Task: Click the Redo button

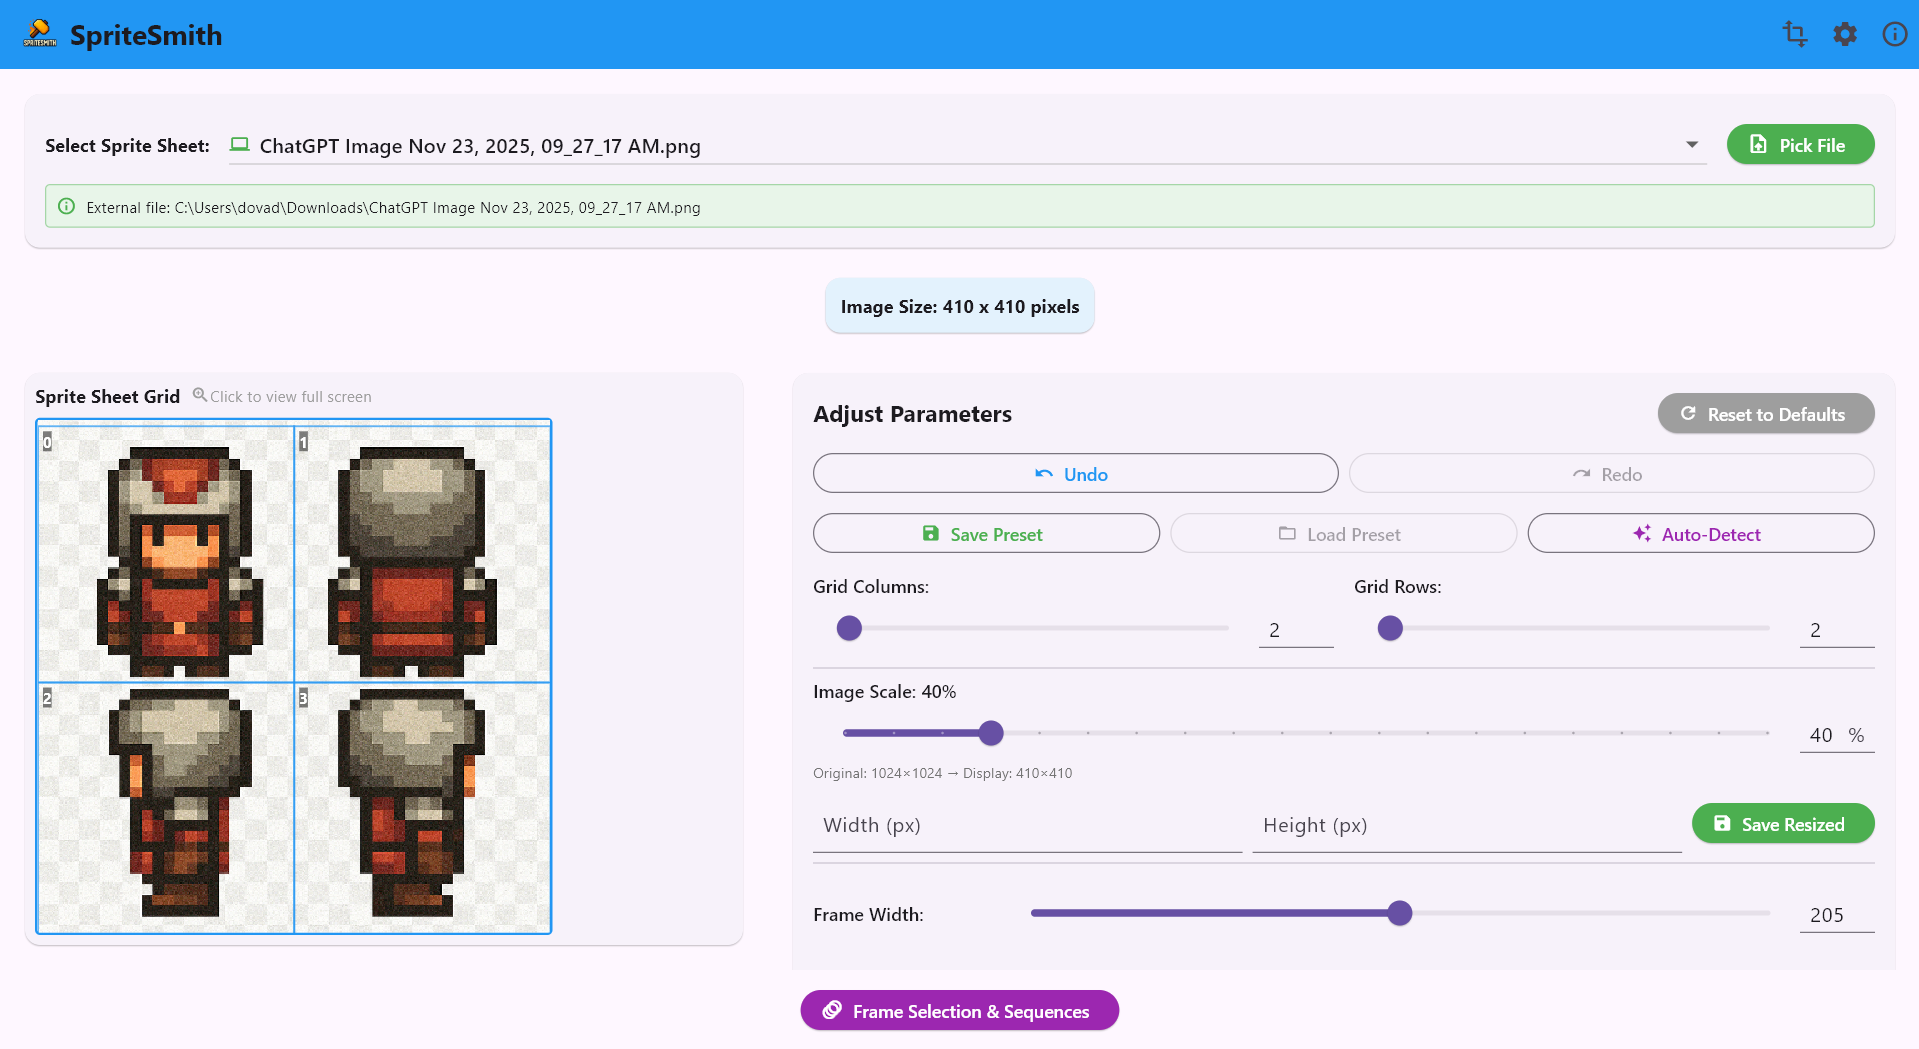Action: coord(1612,474)
